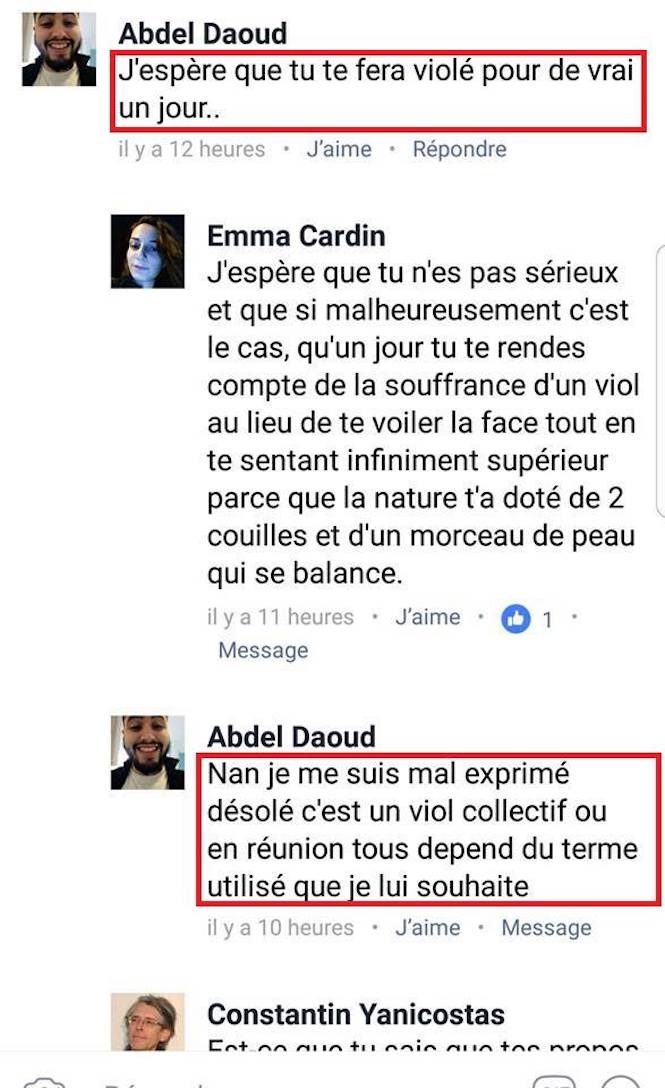Open the Constantin Yanicostas name link
Image resolution: width=665 pixels, height=1088 pixels.
click(356, 1014)
